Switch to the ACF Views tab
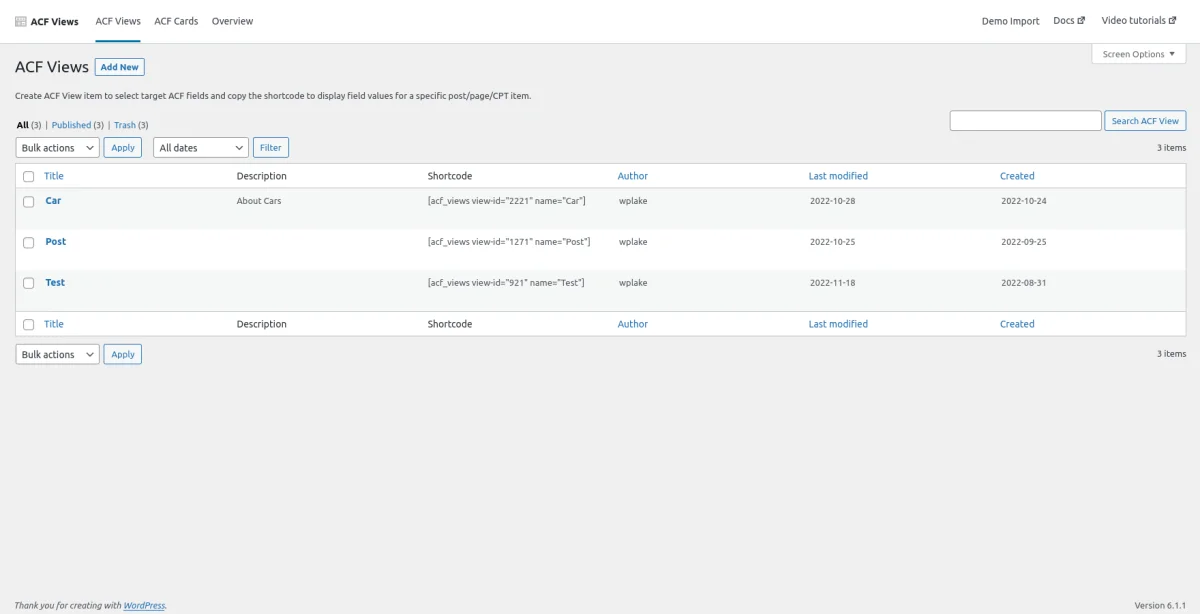 point(118,21)
